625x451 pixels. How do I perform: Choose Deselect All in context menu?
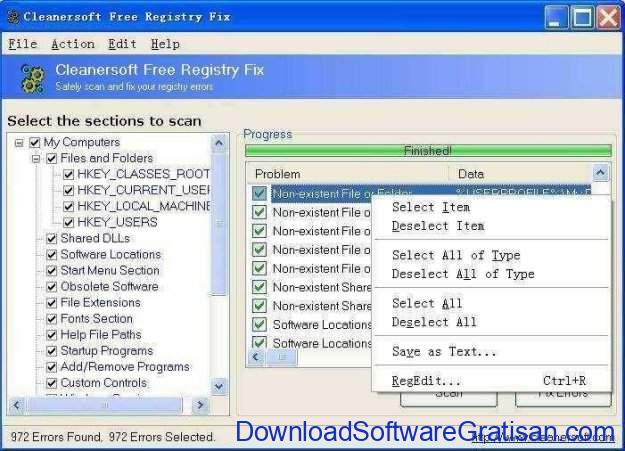(434, 322)
